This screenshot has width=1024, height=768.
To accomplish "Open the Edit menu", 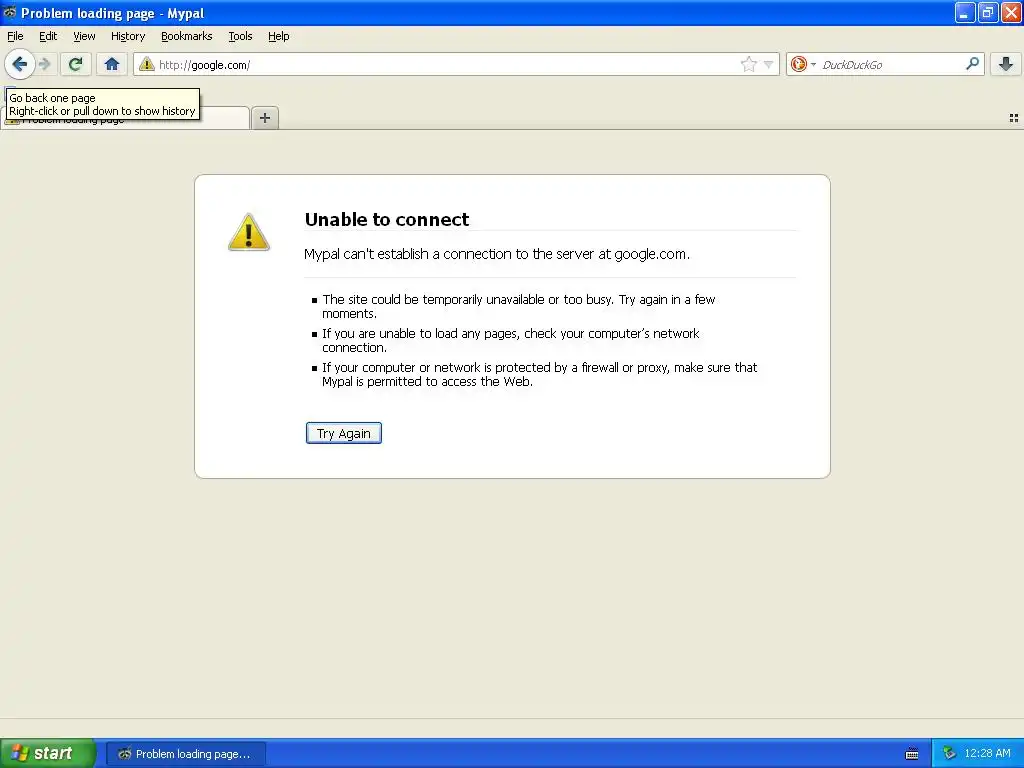I will [x=48, y=36].
